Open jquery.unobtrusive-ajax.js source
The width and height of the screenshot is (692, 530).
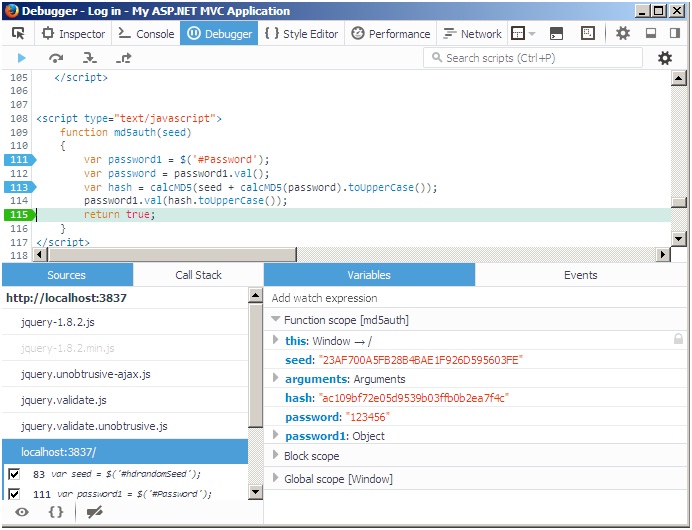(x=125, y=374)
